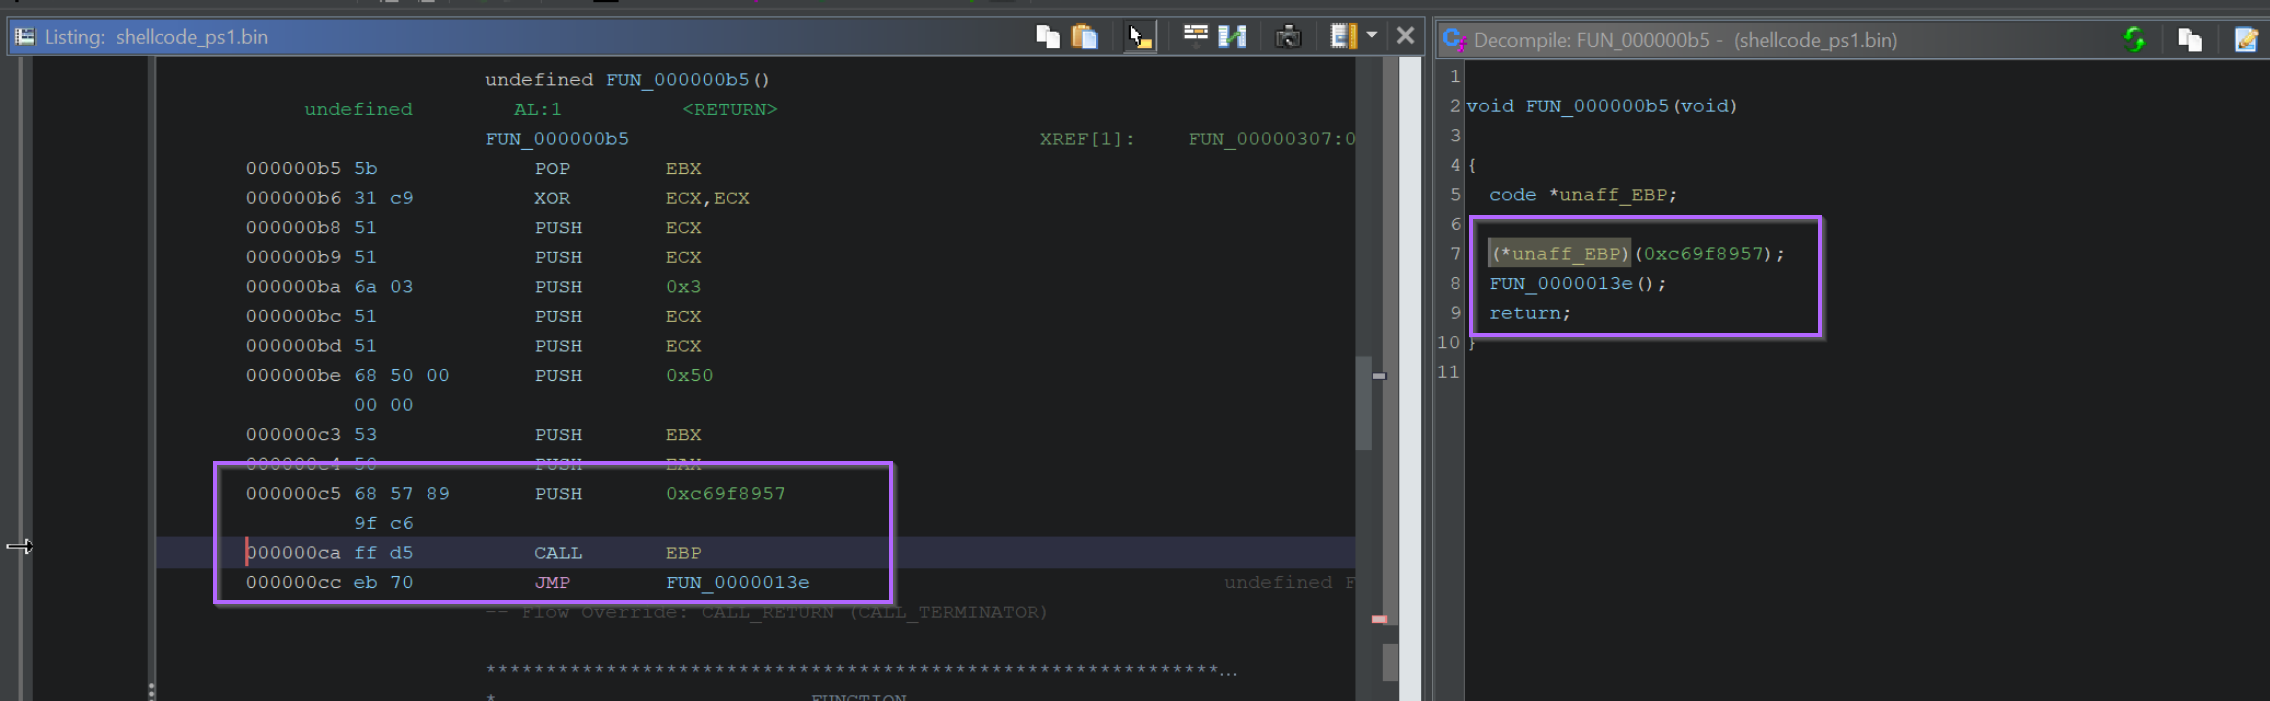Image resolution: width=2270 pixels, height=701 pixels.
Task: Click the 00 00 continuation bytes
Action: (383, 405)
